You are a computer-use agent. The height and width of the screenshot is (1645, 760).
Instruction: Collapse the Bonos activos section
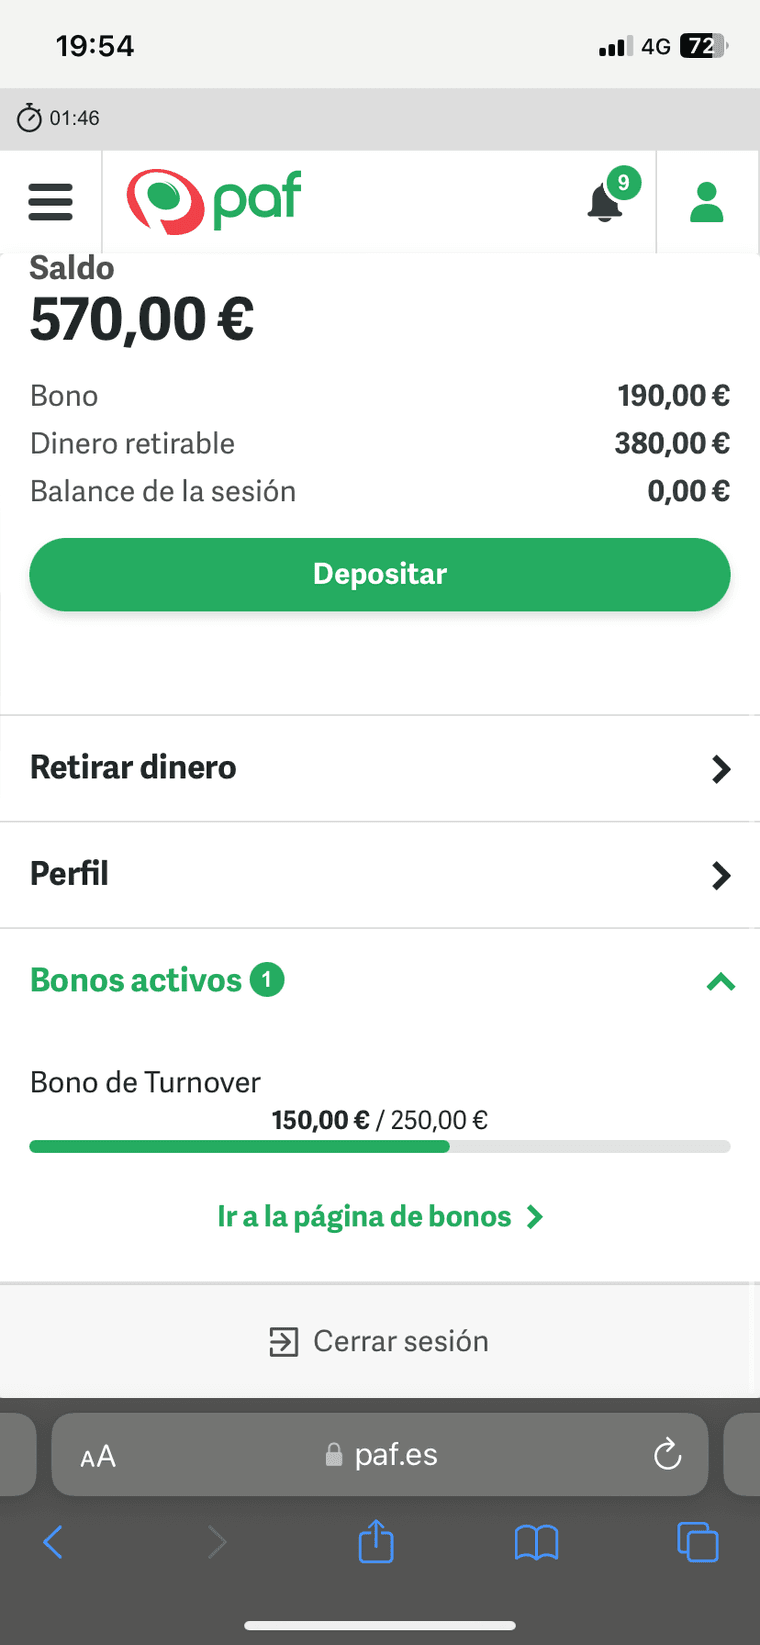tap(721, 982)
